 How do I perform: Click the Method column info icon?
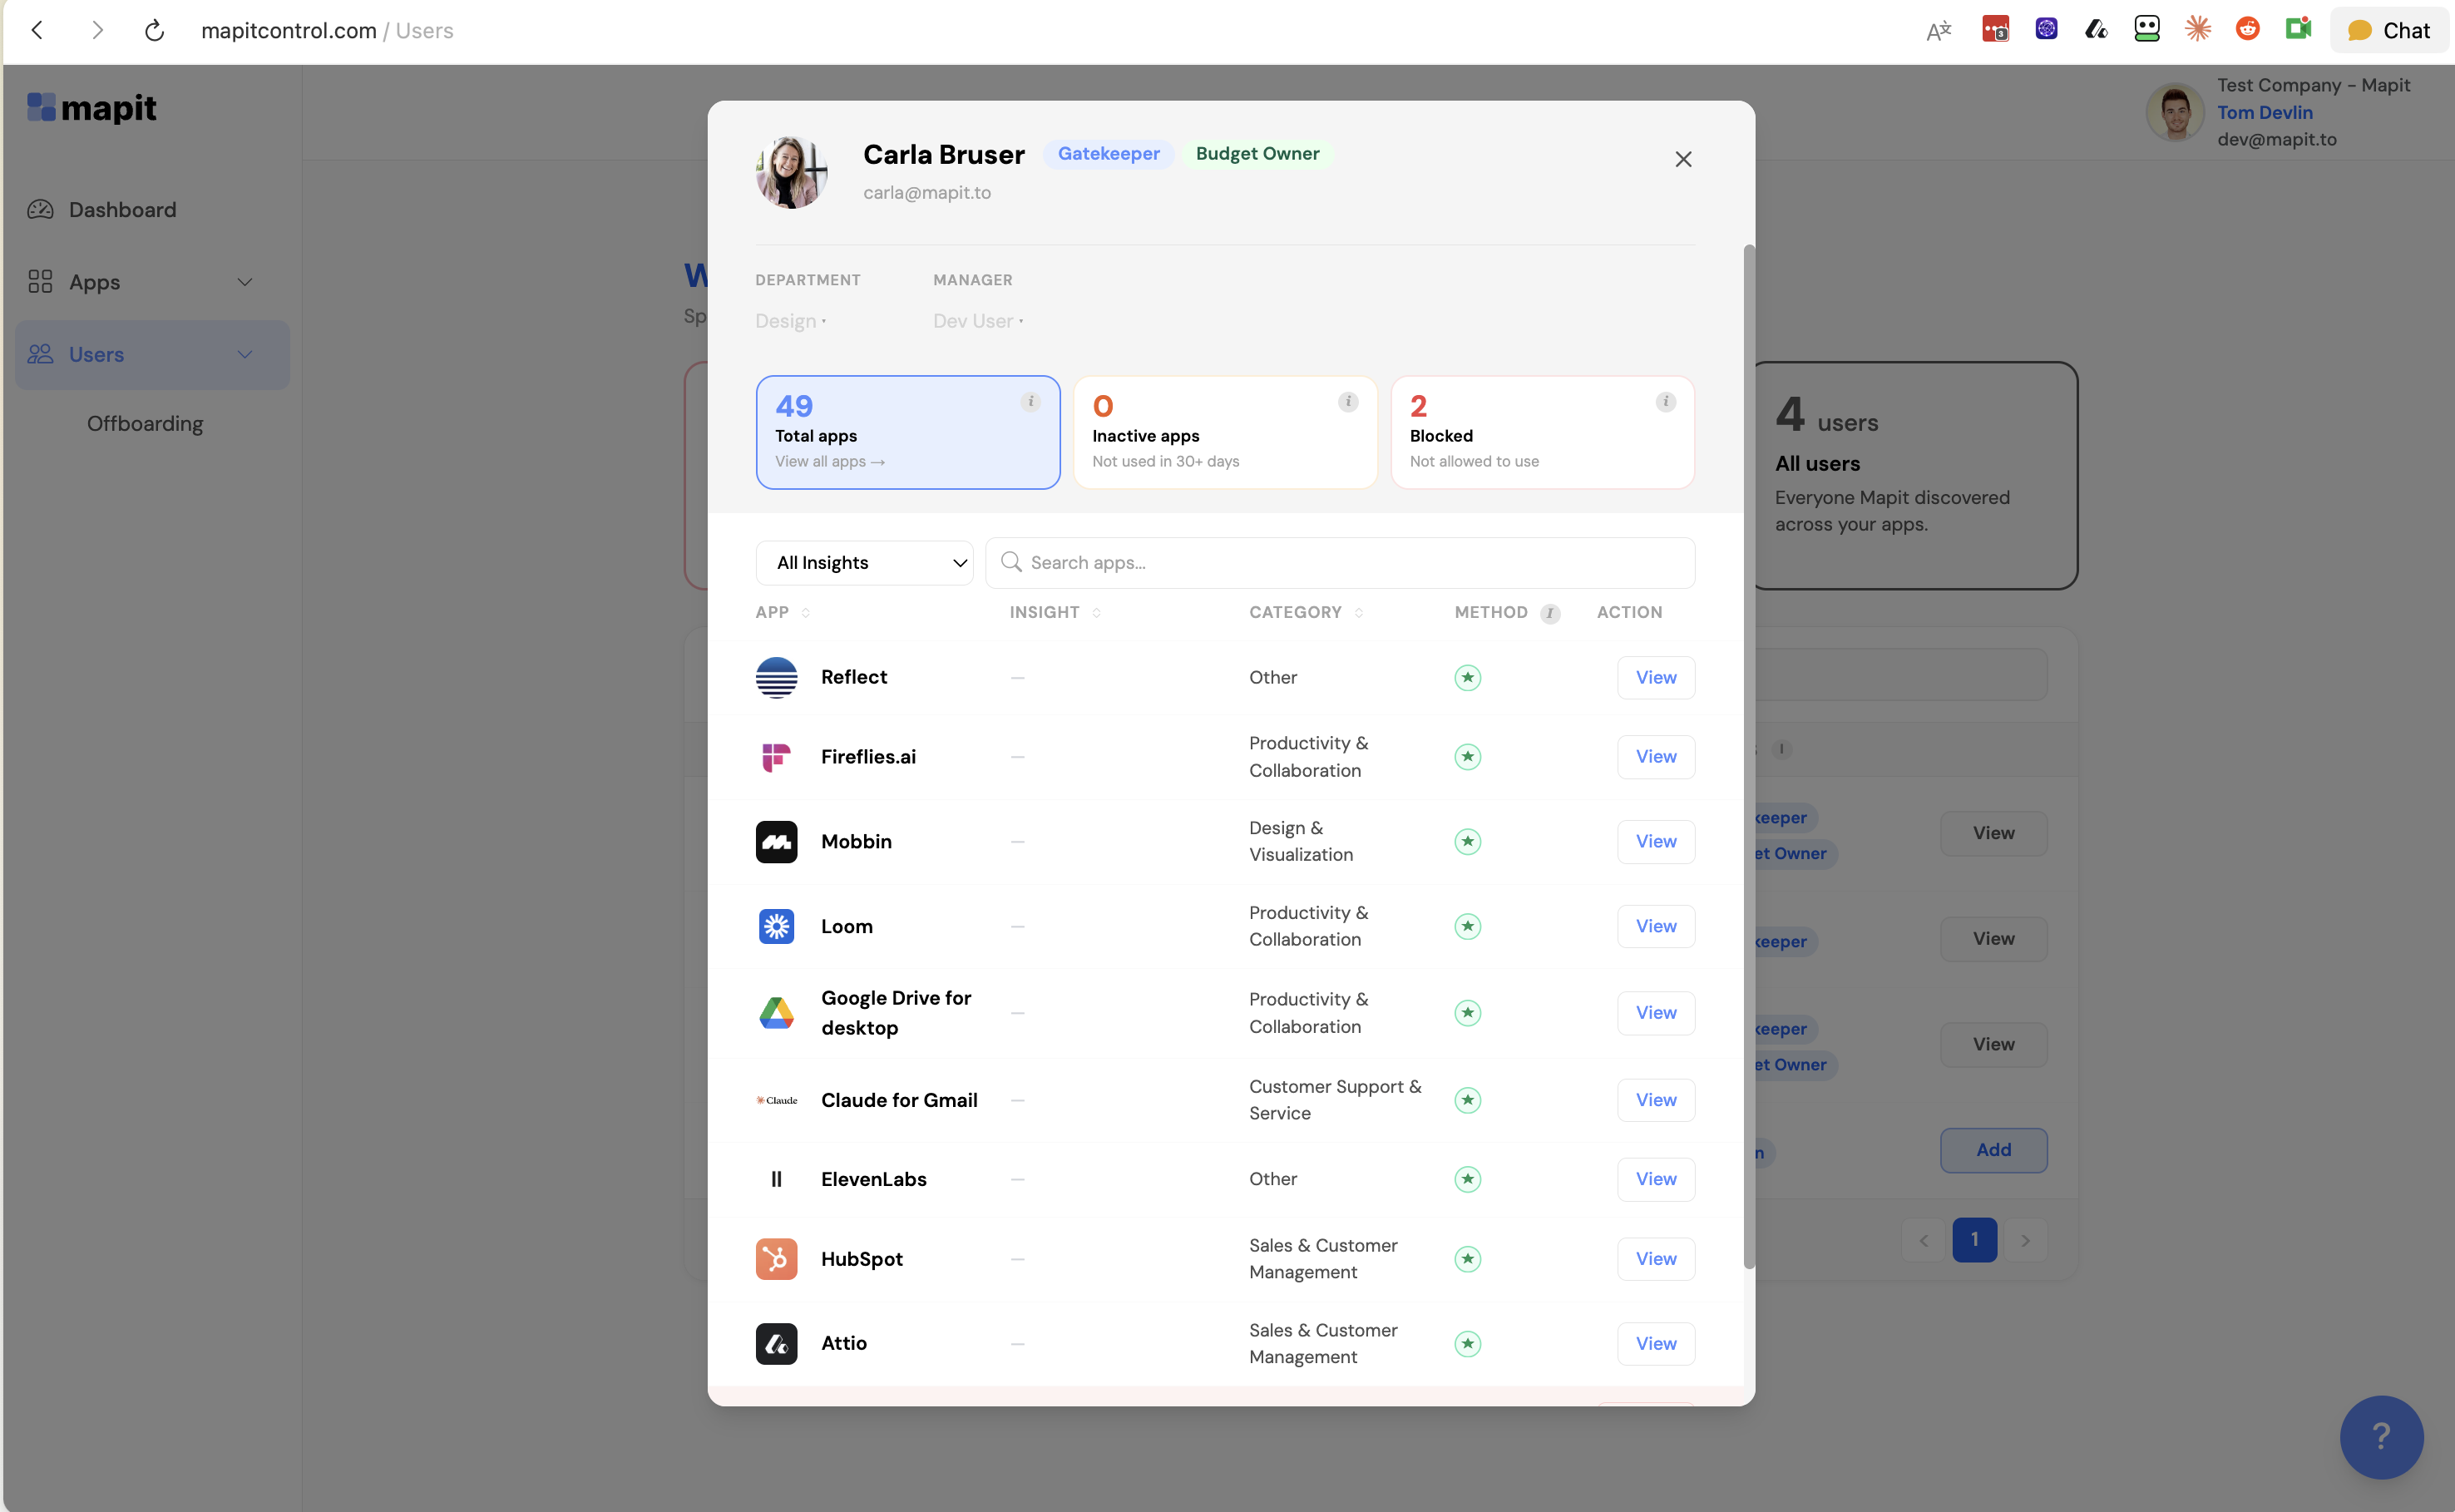pos(1550,613)
